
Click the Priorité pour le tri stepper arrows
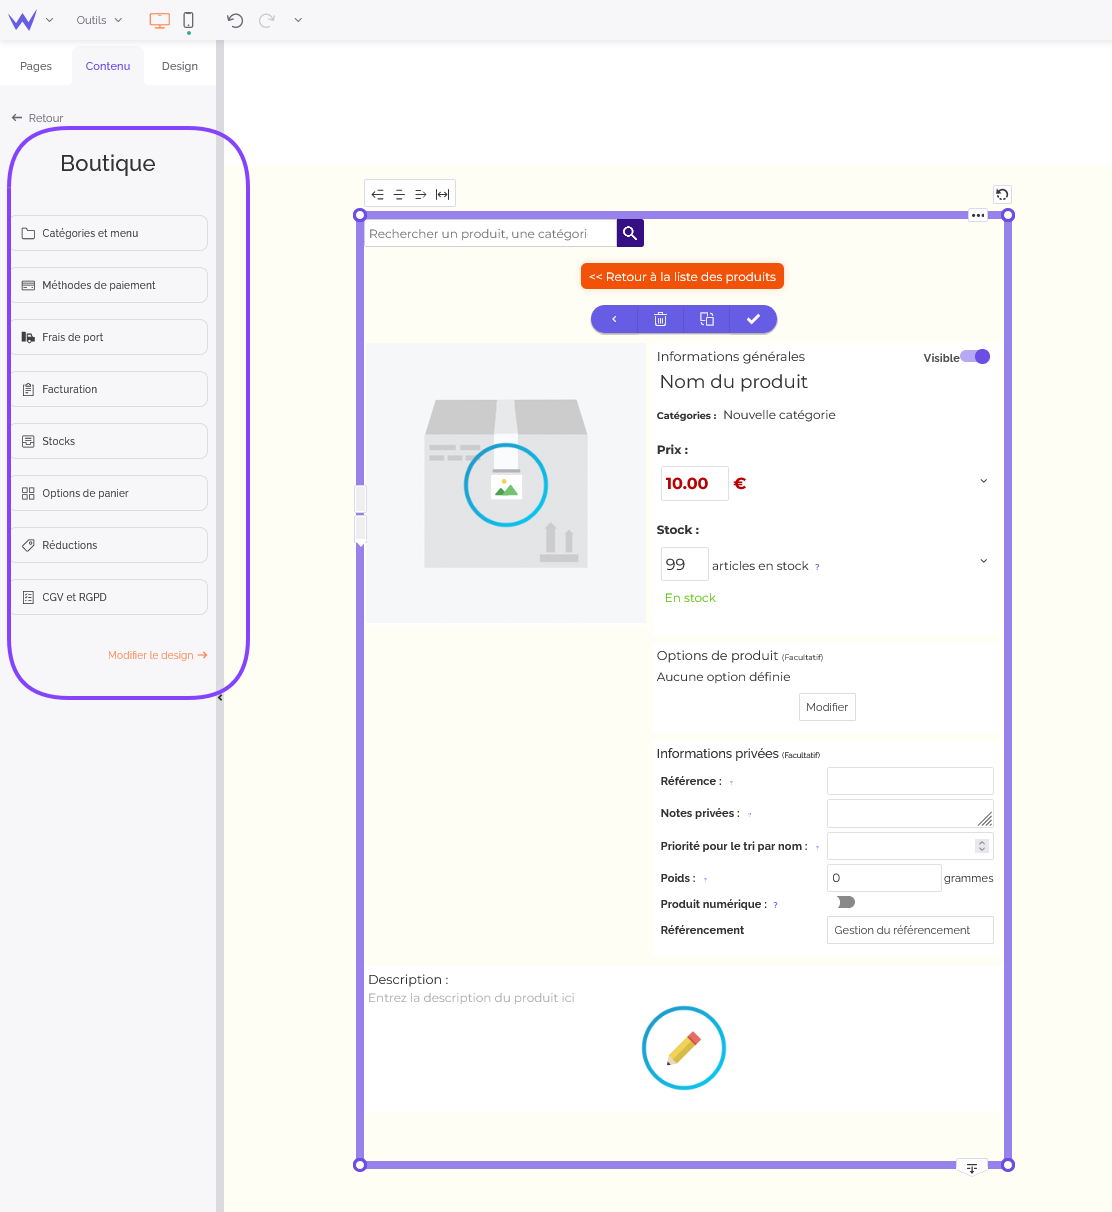point(982,846)
